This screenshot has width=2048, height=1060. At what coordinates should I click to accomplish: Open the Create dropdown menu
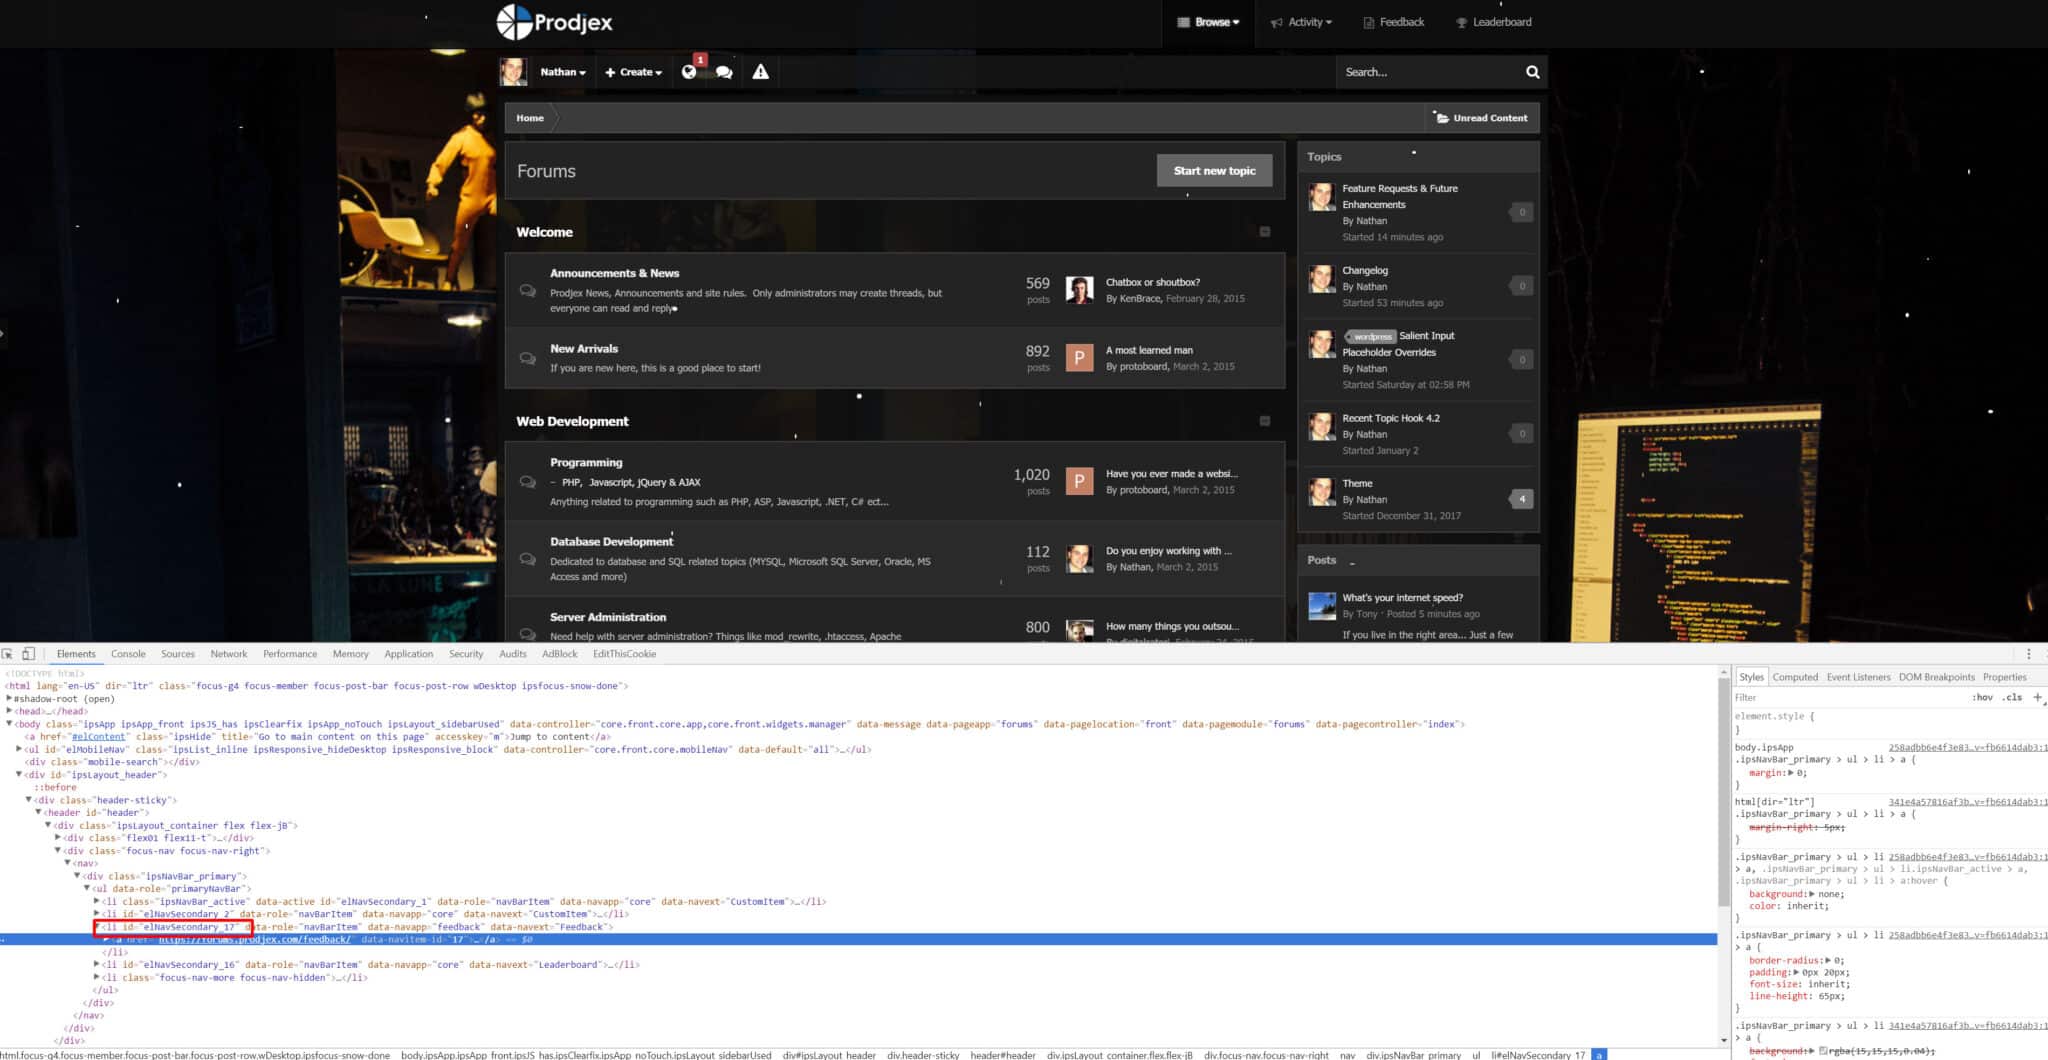pos(633,72)
